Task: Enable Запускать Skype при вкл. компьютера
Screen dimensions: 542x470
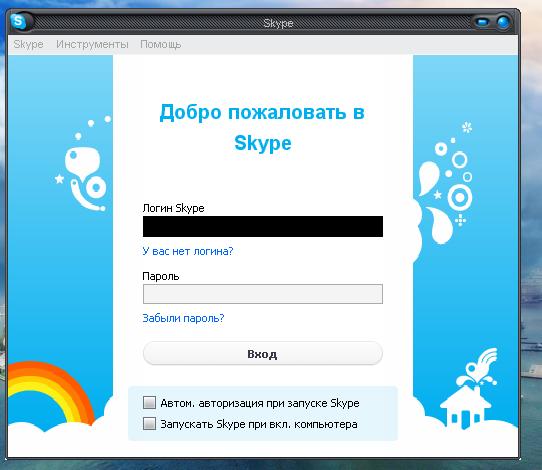Action: [149, 424]
